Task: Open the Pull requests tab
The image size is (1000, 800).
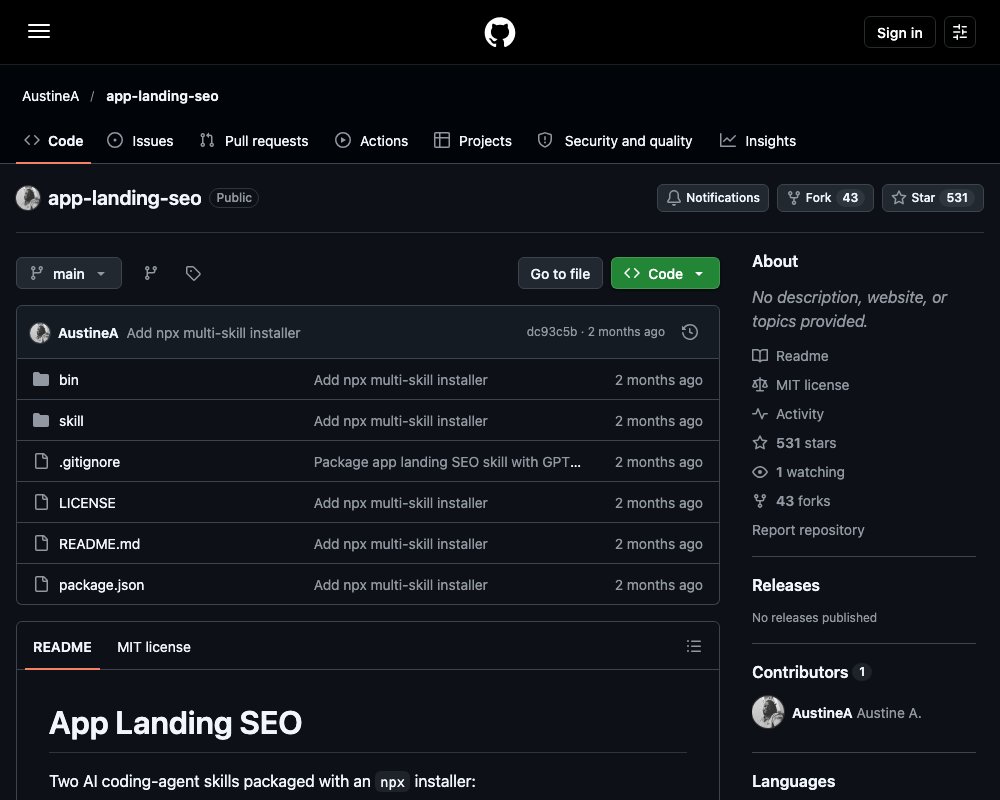Action: coord(254,141)
